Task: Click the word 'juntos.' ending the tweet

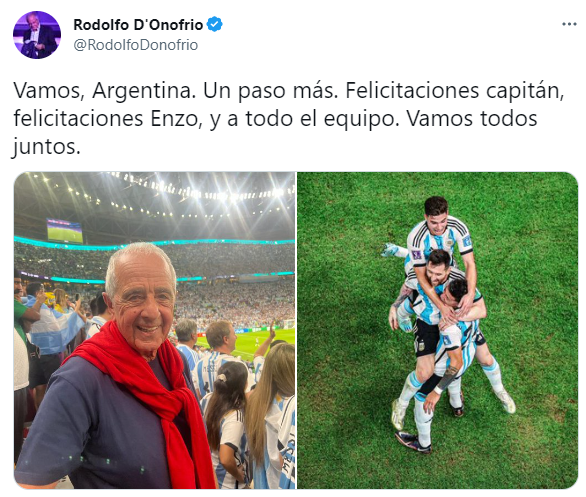Action: click(47, 147)
